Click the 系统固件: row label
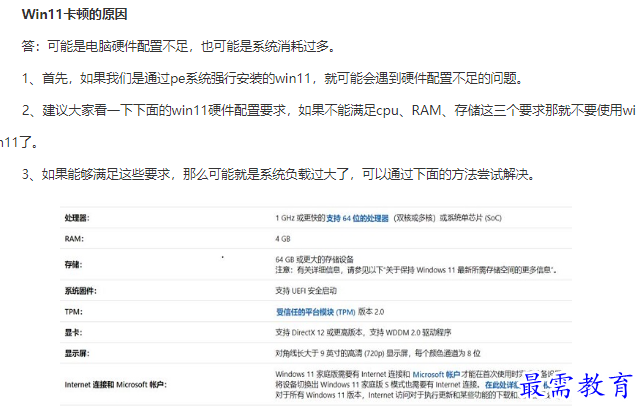641x417 pixels. click(x=81, y=291)
